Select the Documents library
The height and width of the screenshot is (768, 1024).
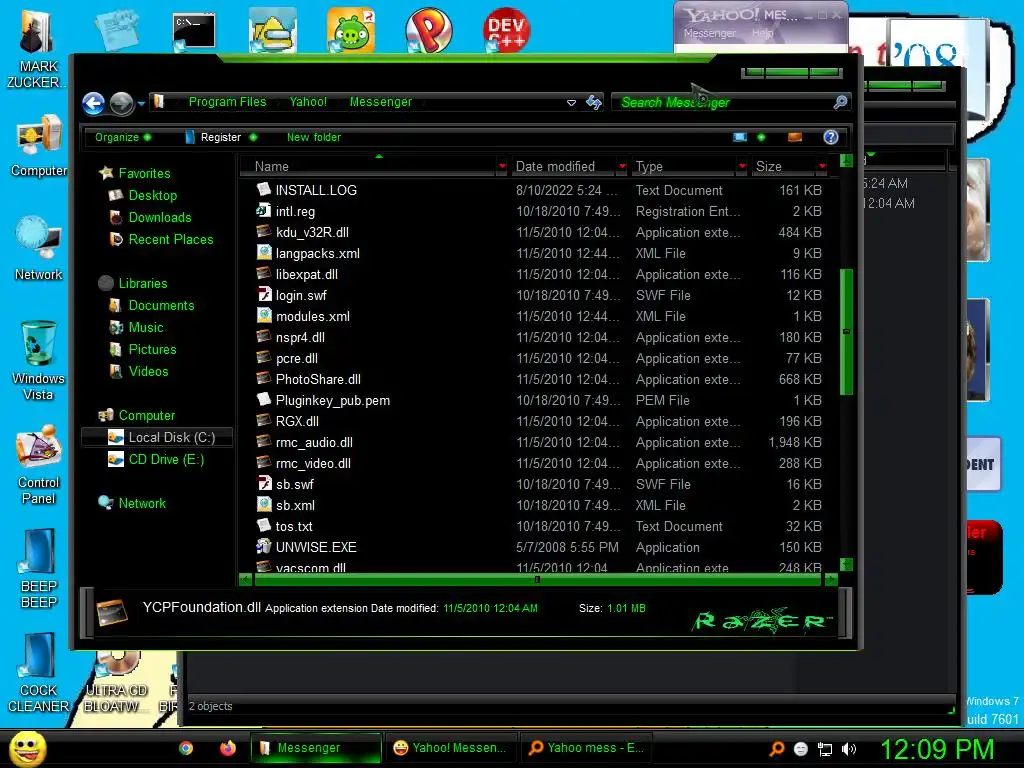click(x=161, y=306)
